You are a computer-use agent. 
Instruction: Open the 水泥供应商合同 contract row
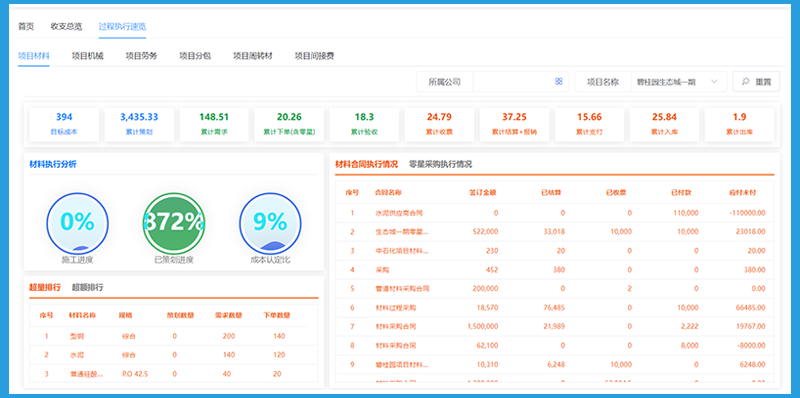[x=555, y=213]
